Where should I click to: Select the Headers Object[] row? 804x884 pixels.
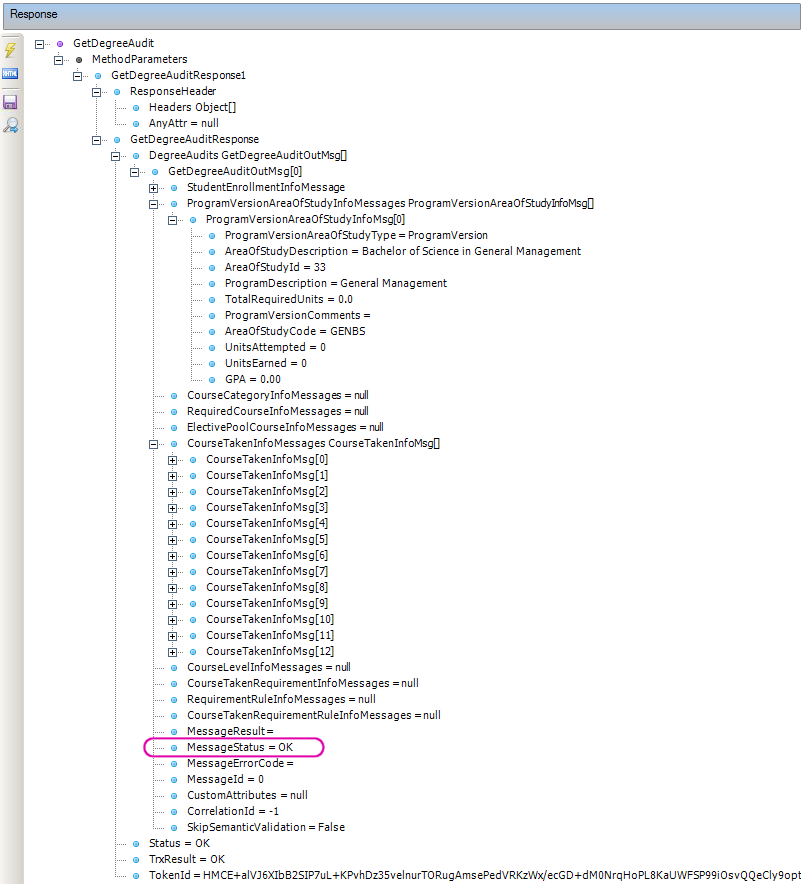click(192, 107)
